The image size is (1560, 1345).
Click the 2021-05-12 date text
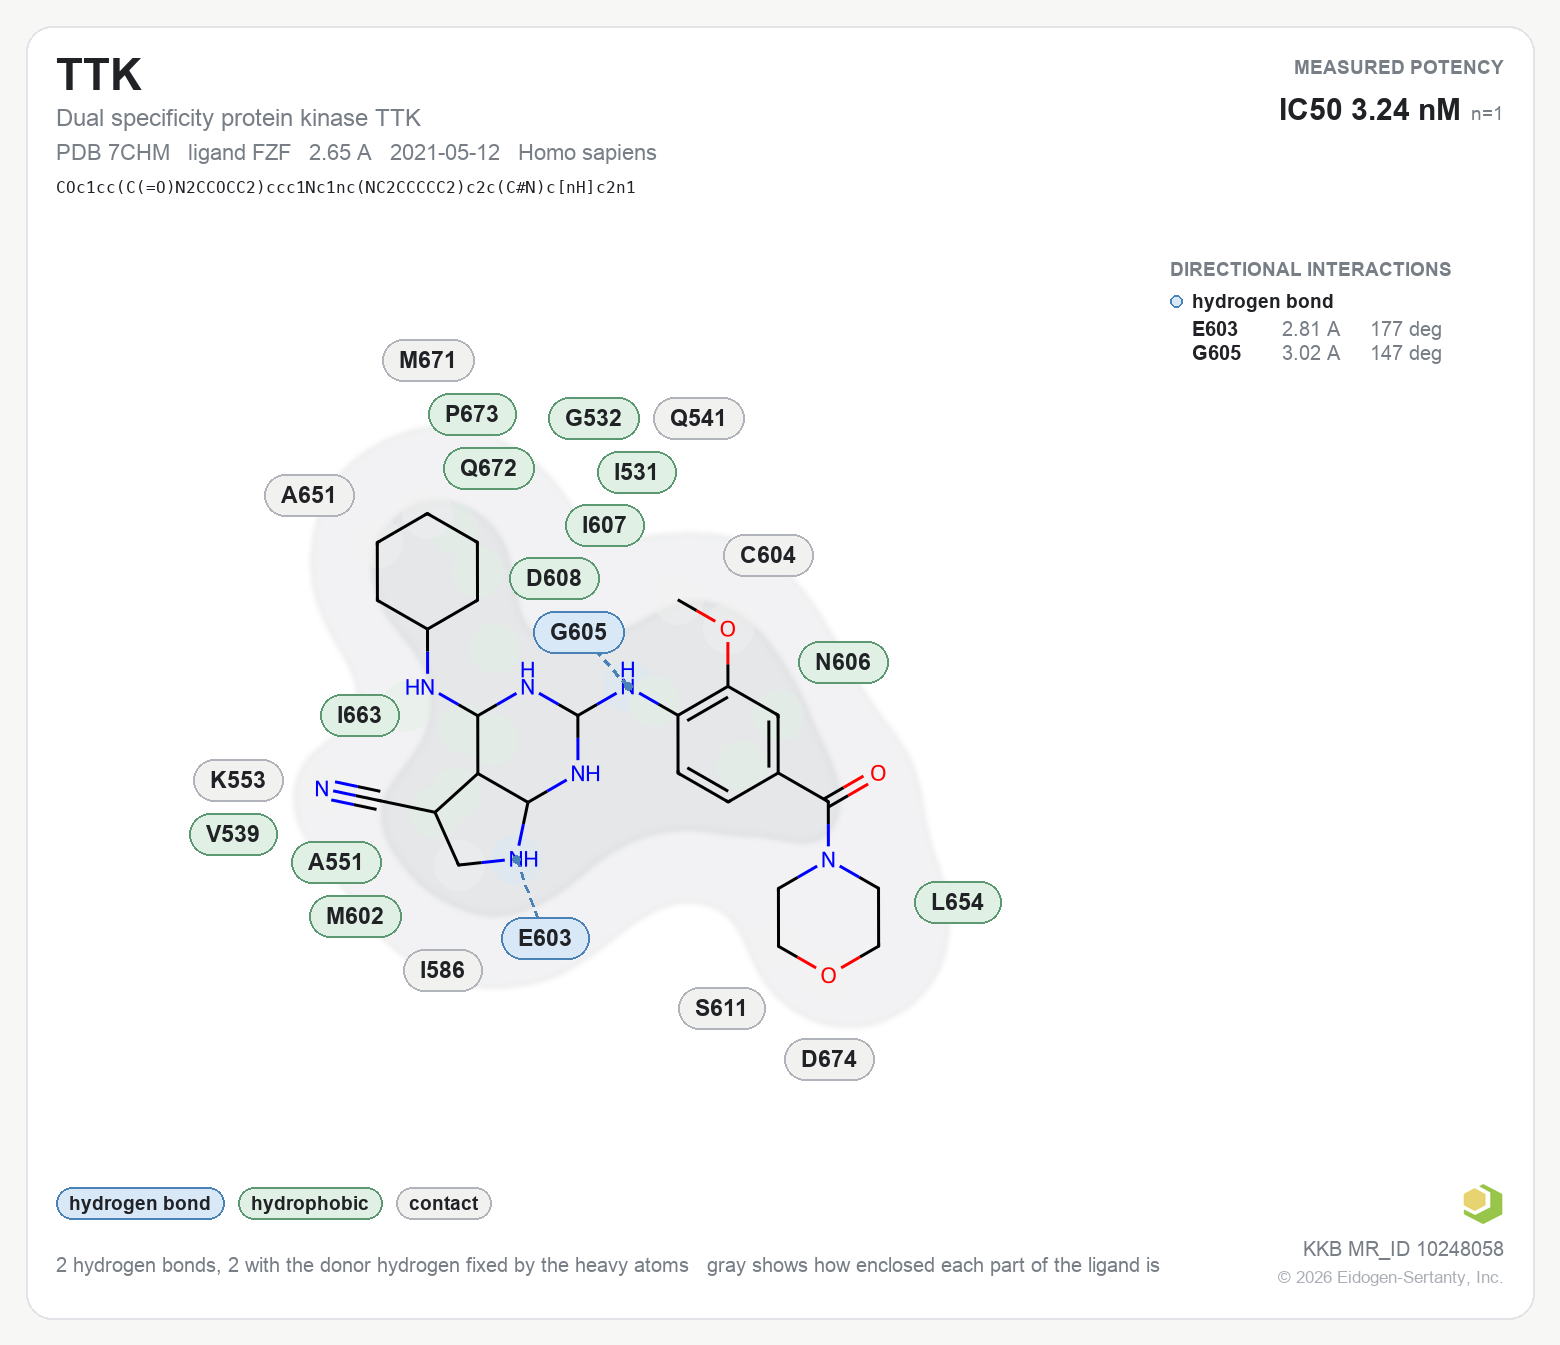[x=445, y=152]
